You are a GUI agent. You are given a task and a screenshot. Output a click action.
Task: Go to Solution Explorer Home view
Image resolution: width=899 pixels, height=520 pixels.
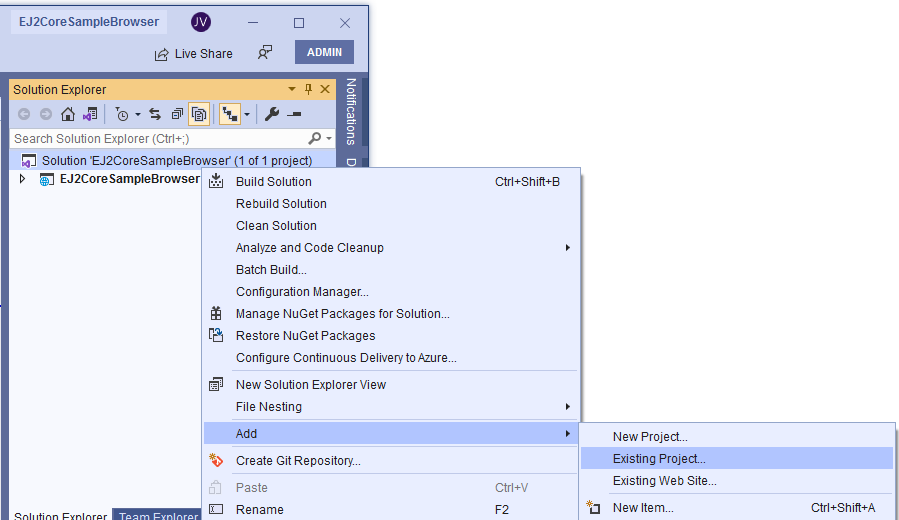click(x=68, y=114)
